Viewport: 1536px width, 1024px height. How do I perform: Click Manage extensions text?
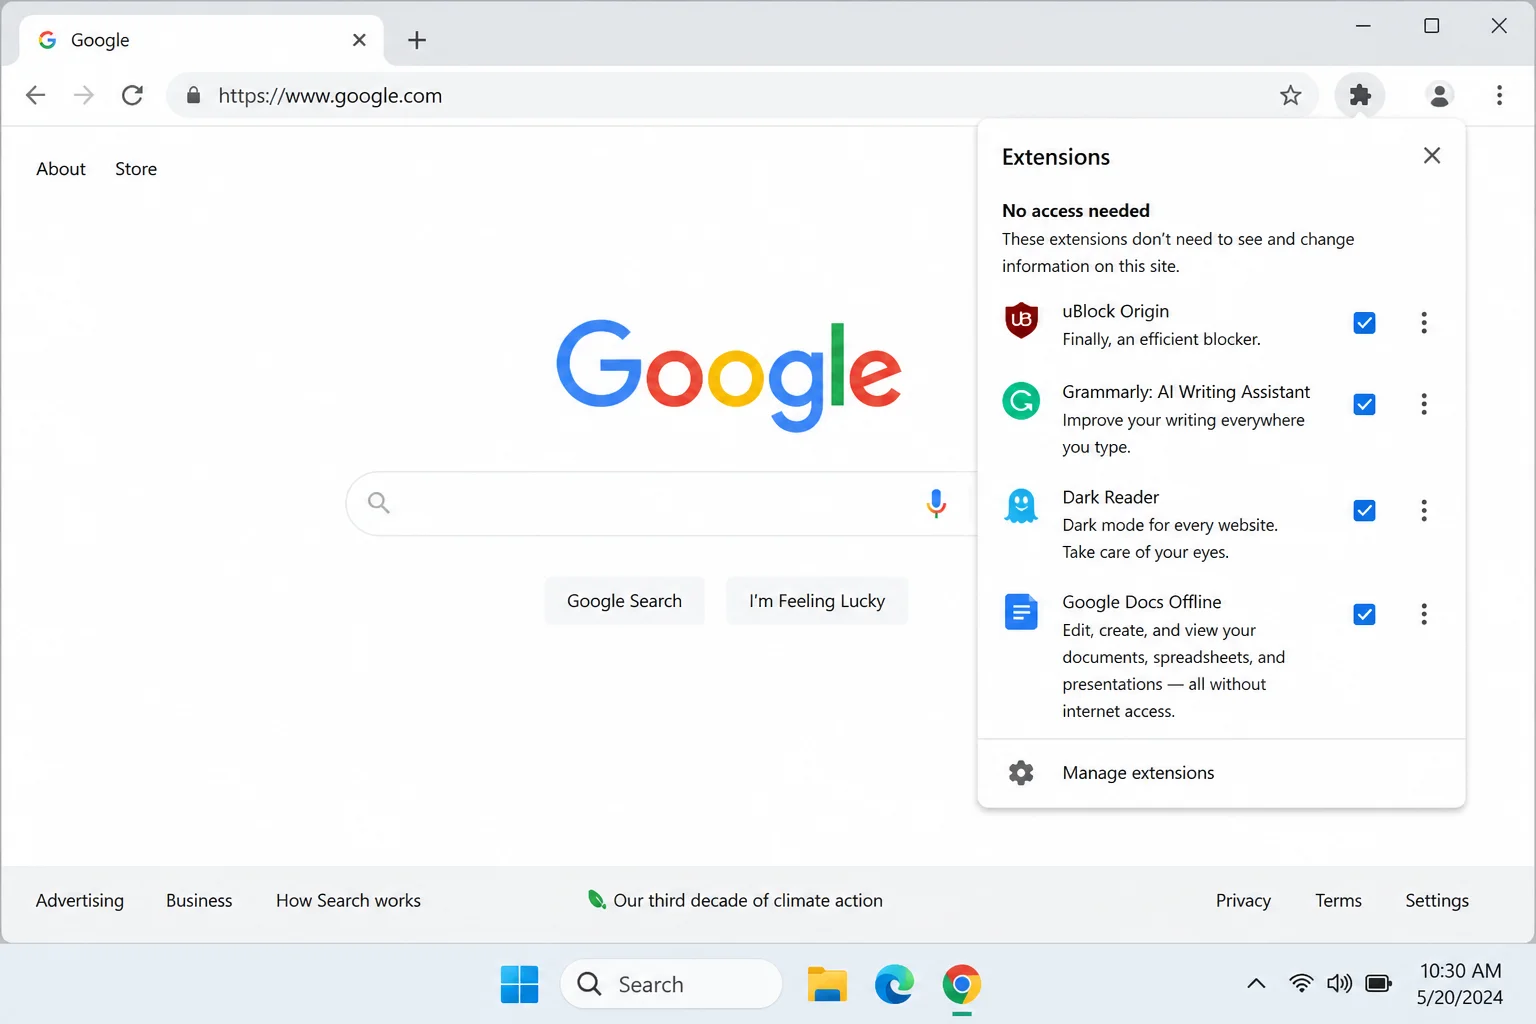coord(1138,772)
